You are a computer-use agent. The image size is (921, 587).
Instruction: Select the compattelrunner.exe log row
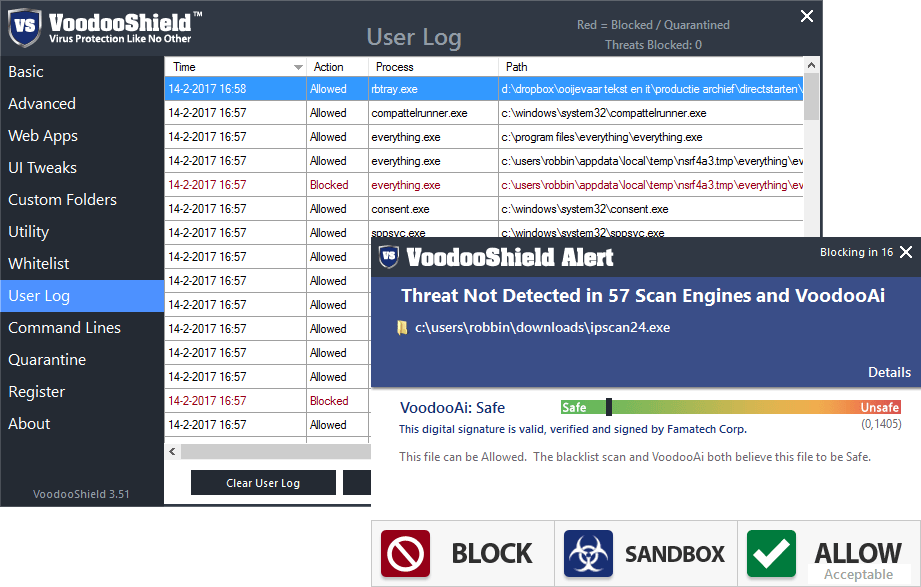[484, 113]
